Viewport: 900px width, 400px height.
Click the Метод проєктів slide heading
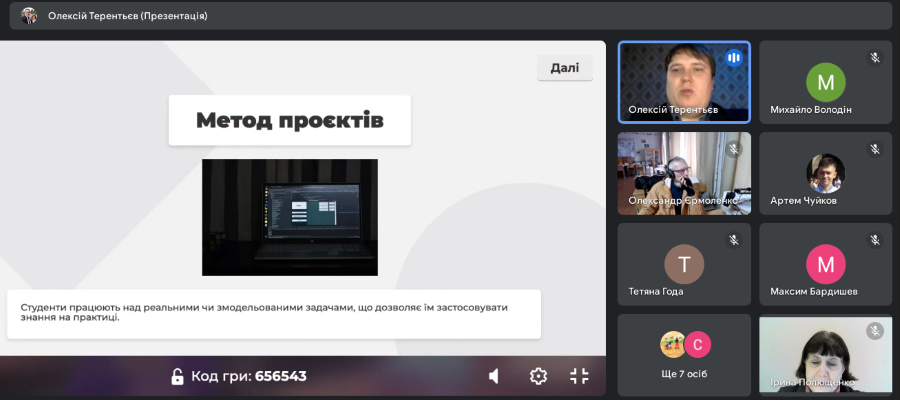pos(290,121)
